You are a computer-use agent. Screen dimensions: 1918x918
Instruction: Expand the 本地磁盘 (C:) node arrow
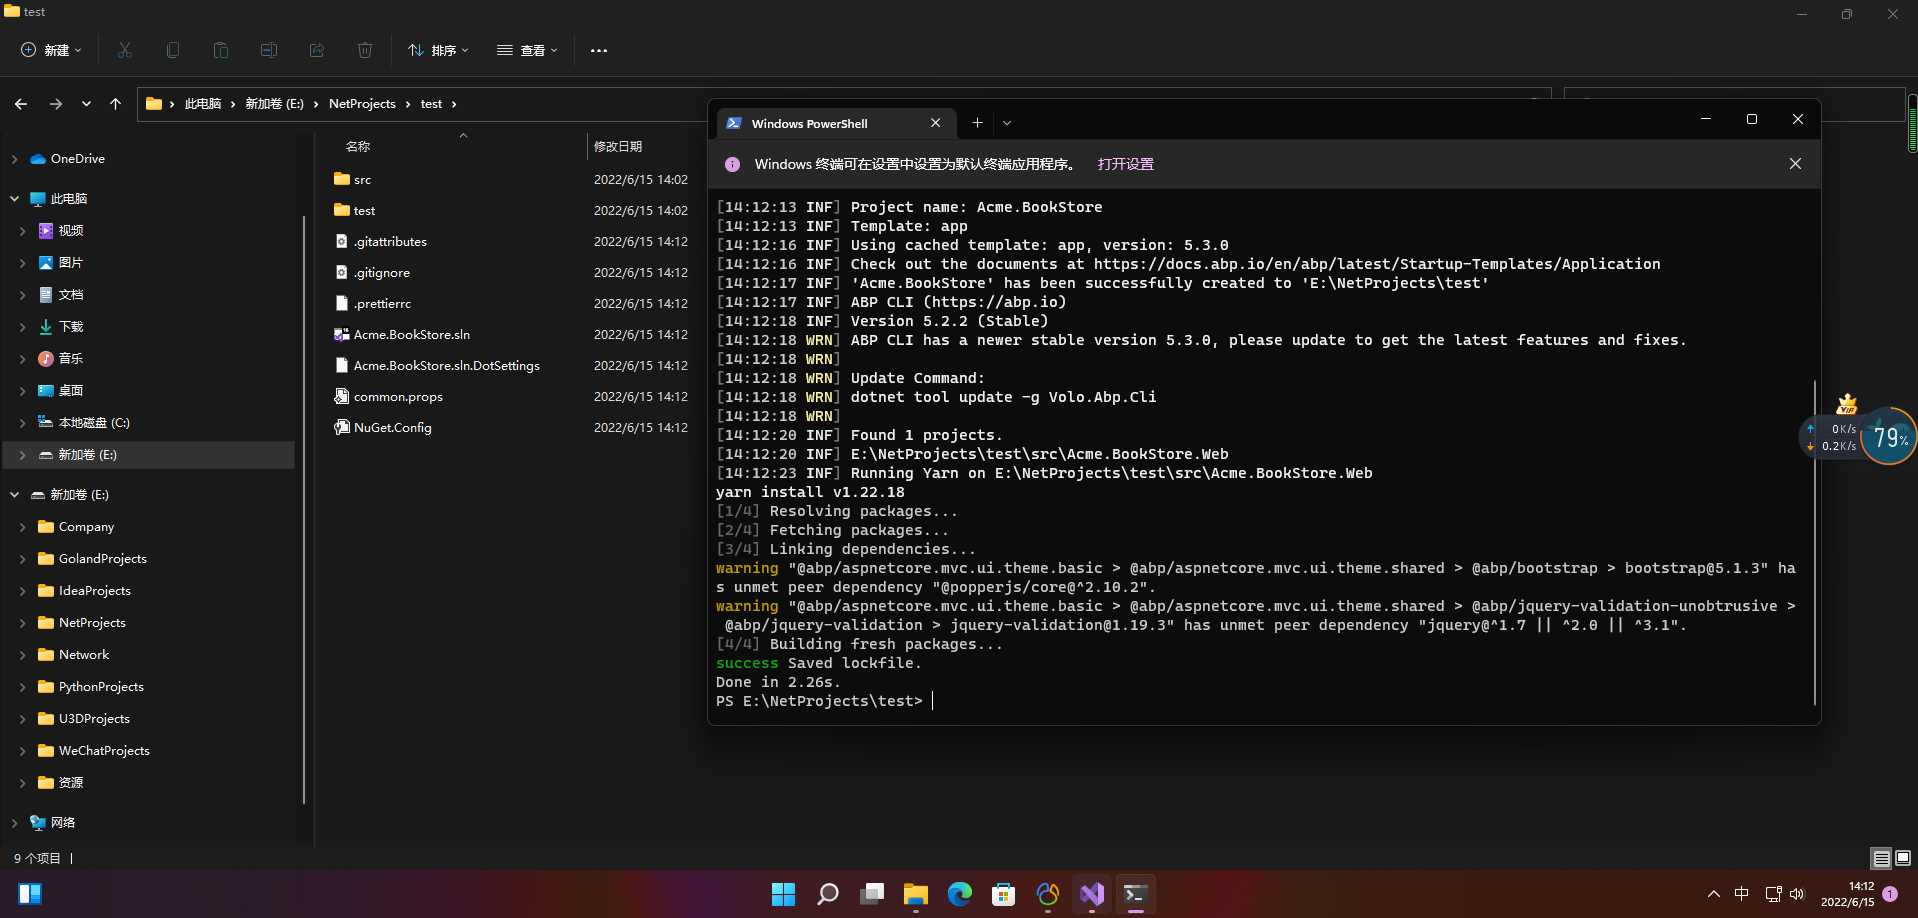point(23,423)
